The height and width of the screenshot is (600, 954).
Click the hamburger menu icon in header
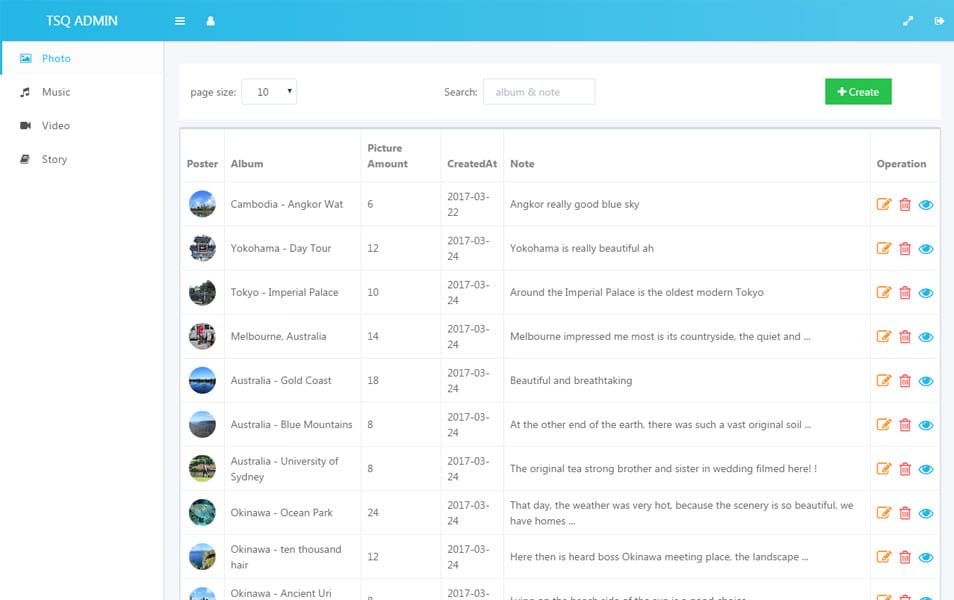pos(180,21)
